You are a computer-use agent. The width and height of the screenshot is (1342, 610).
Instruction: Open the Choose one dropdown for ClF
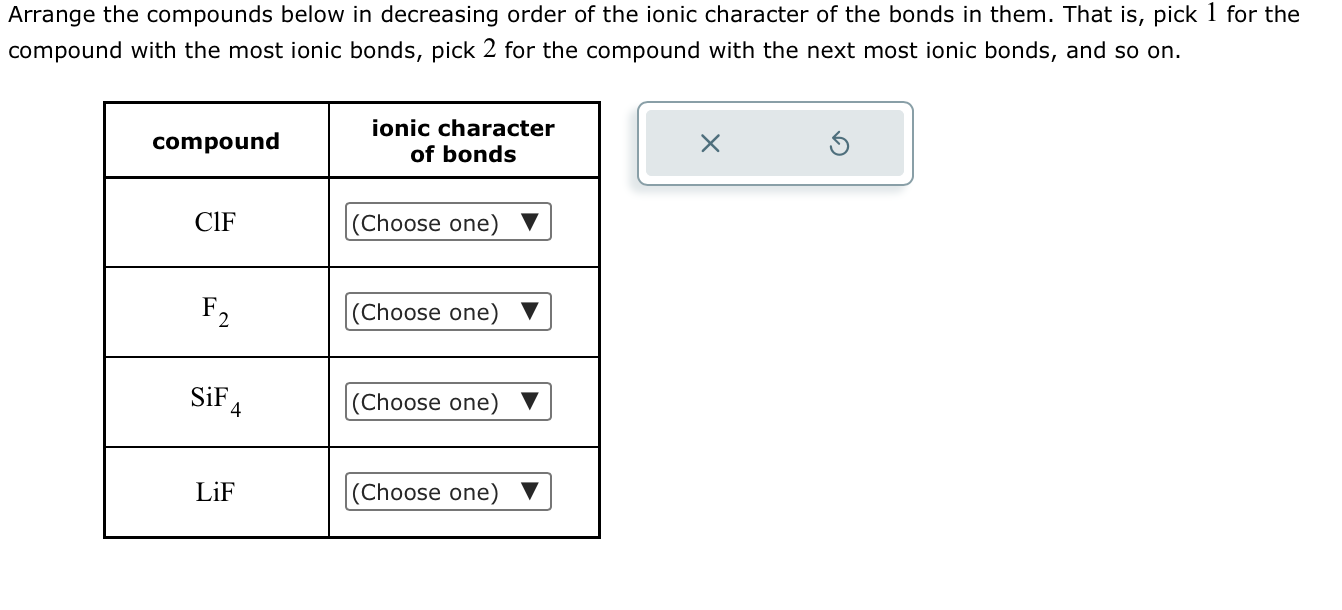point(448,222)
